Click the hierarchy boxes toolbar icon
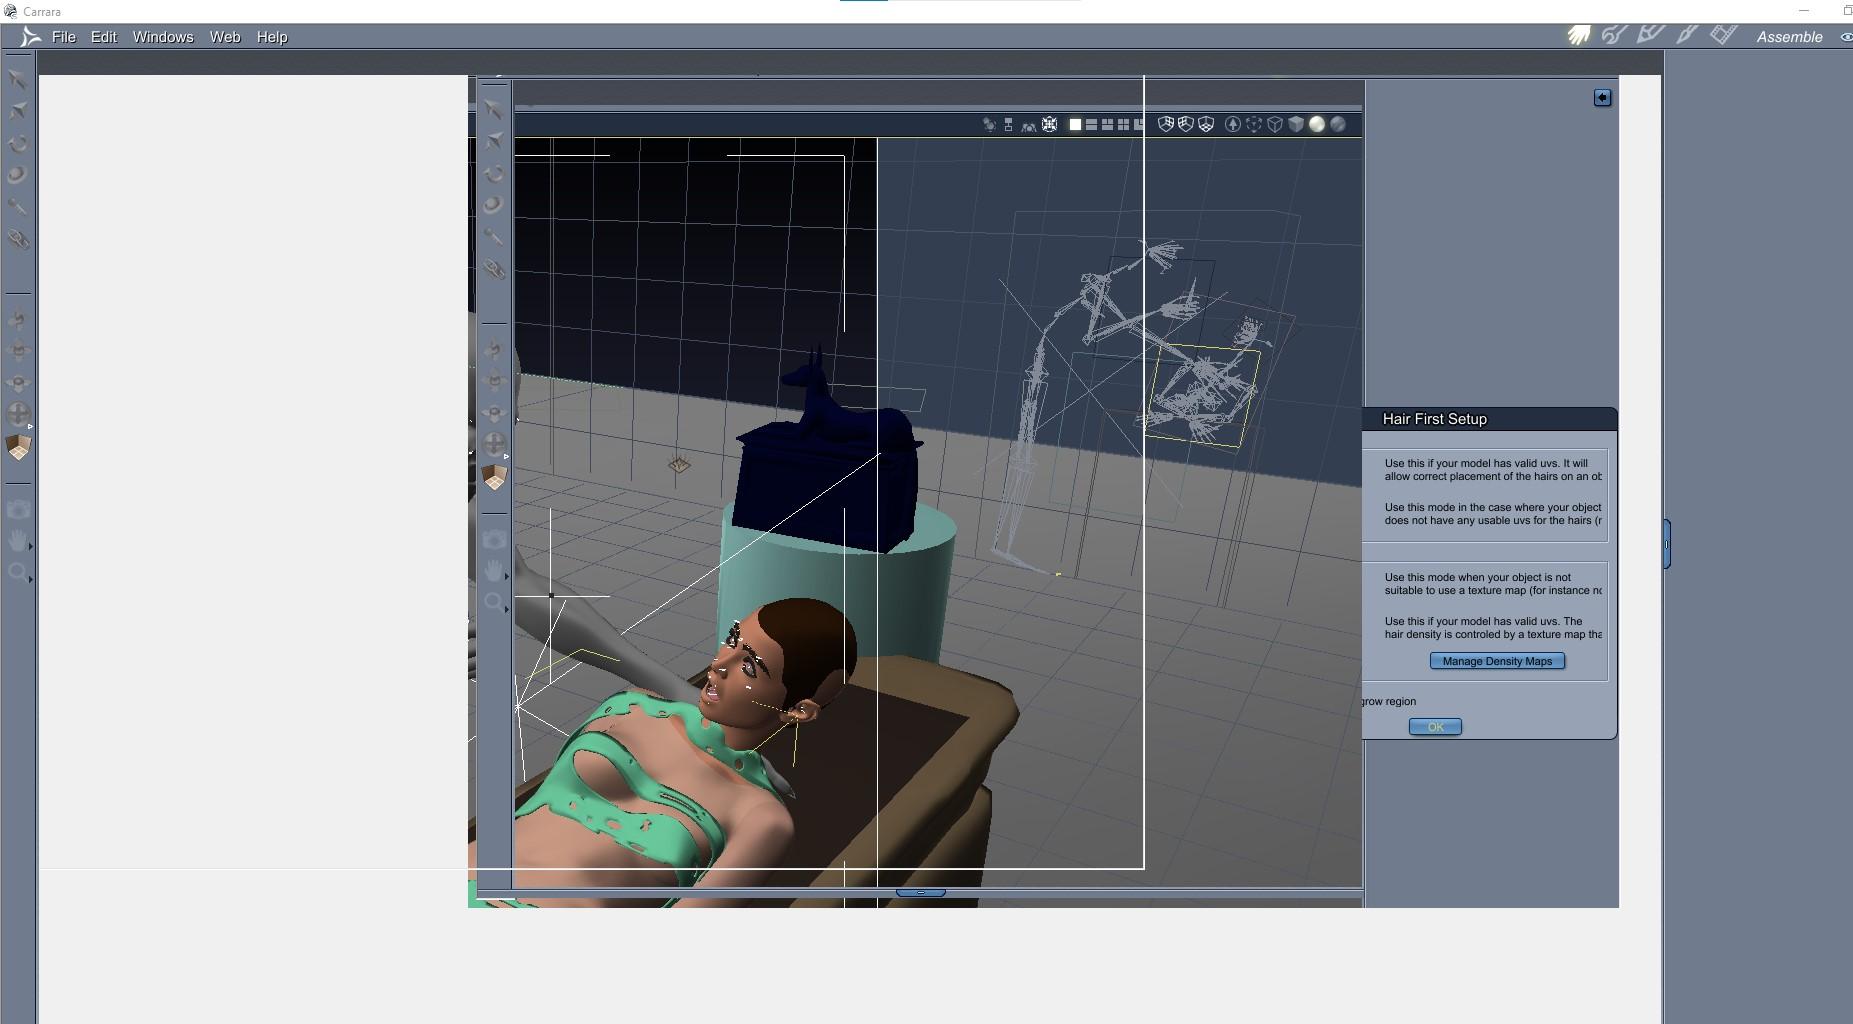 pos(1008,124)
